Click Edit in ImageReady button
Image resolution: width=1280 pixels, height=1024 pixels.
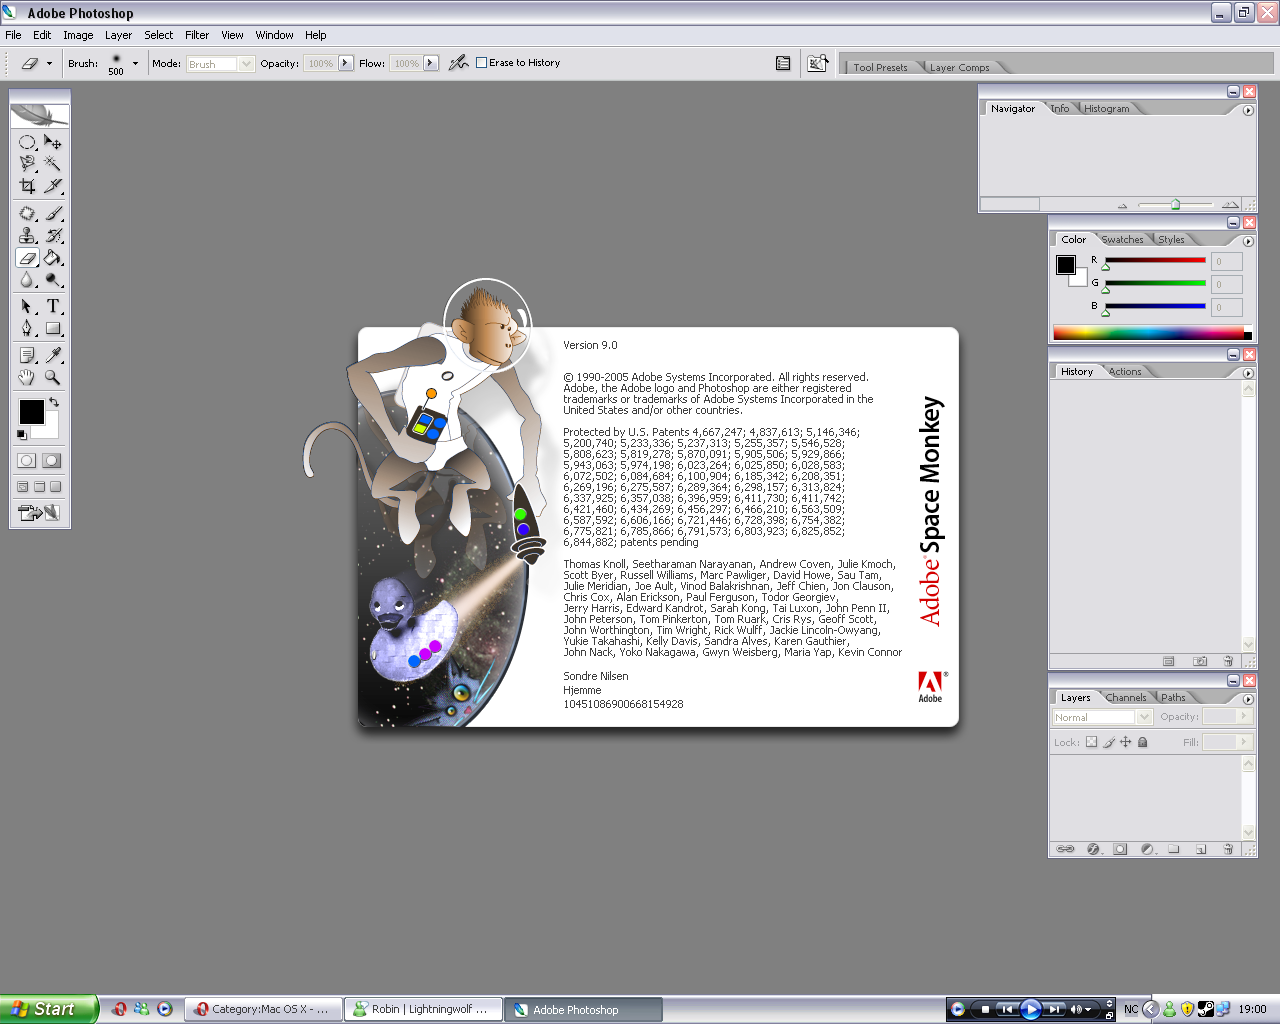[39, 513]
